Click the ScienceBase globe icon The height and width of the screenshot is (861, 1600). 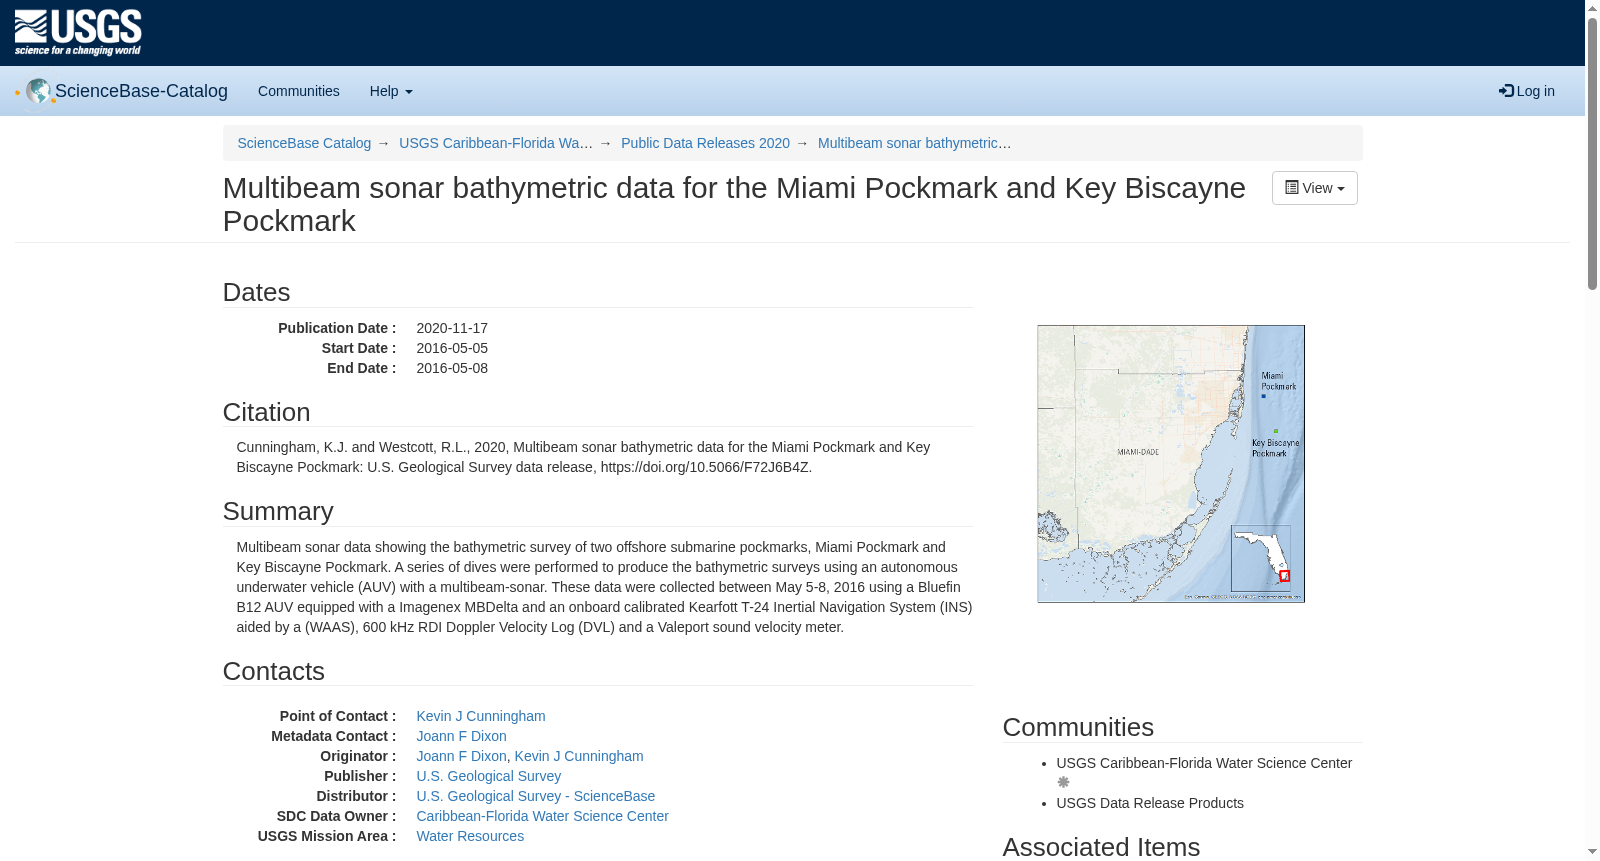(x=39, y=91)
